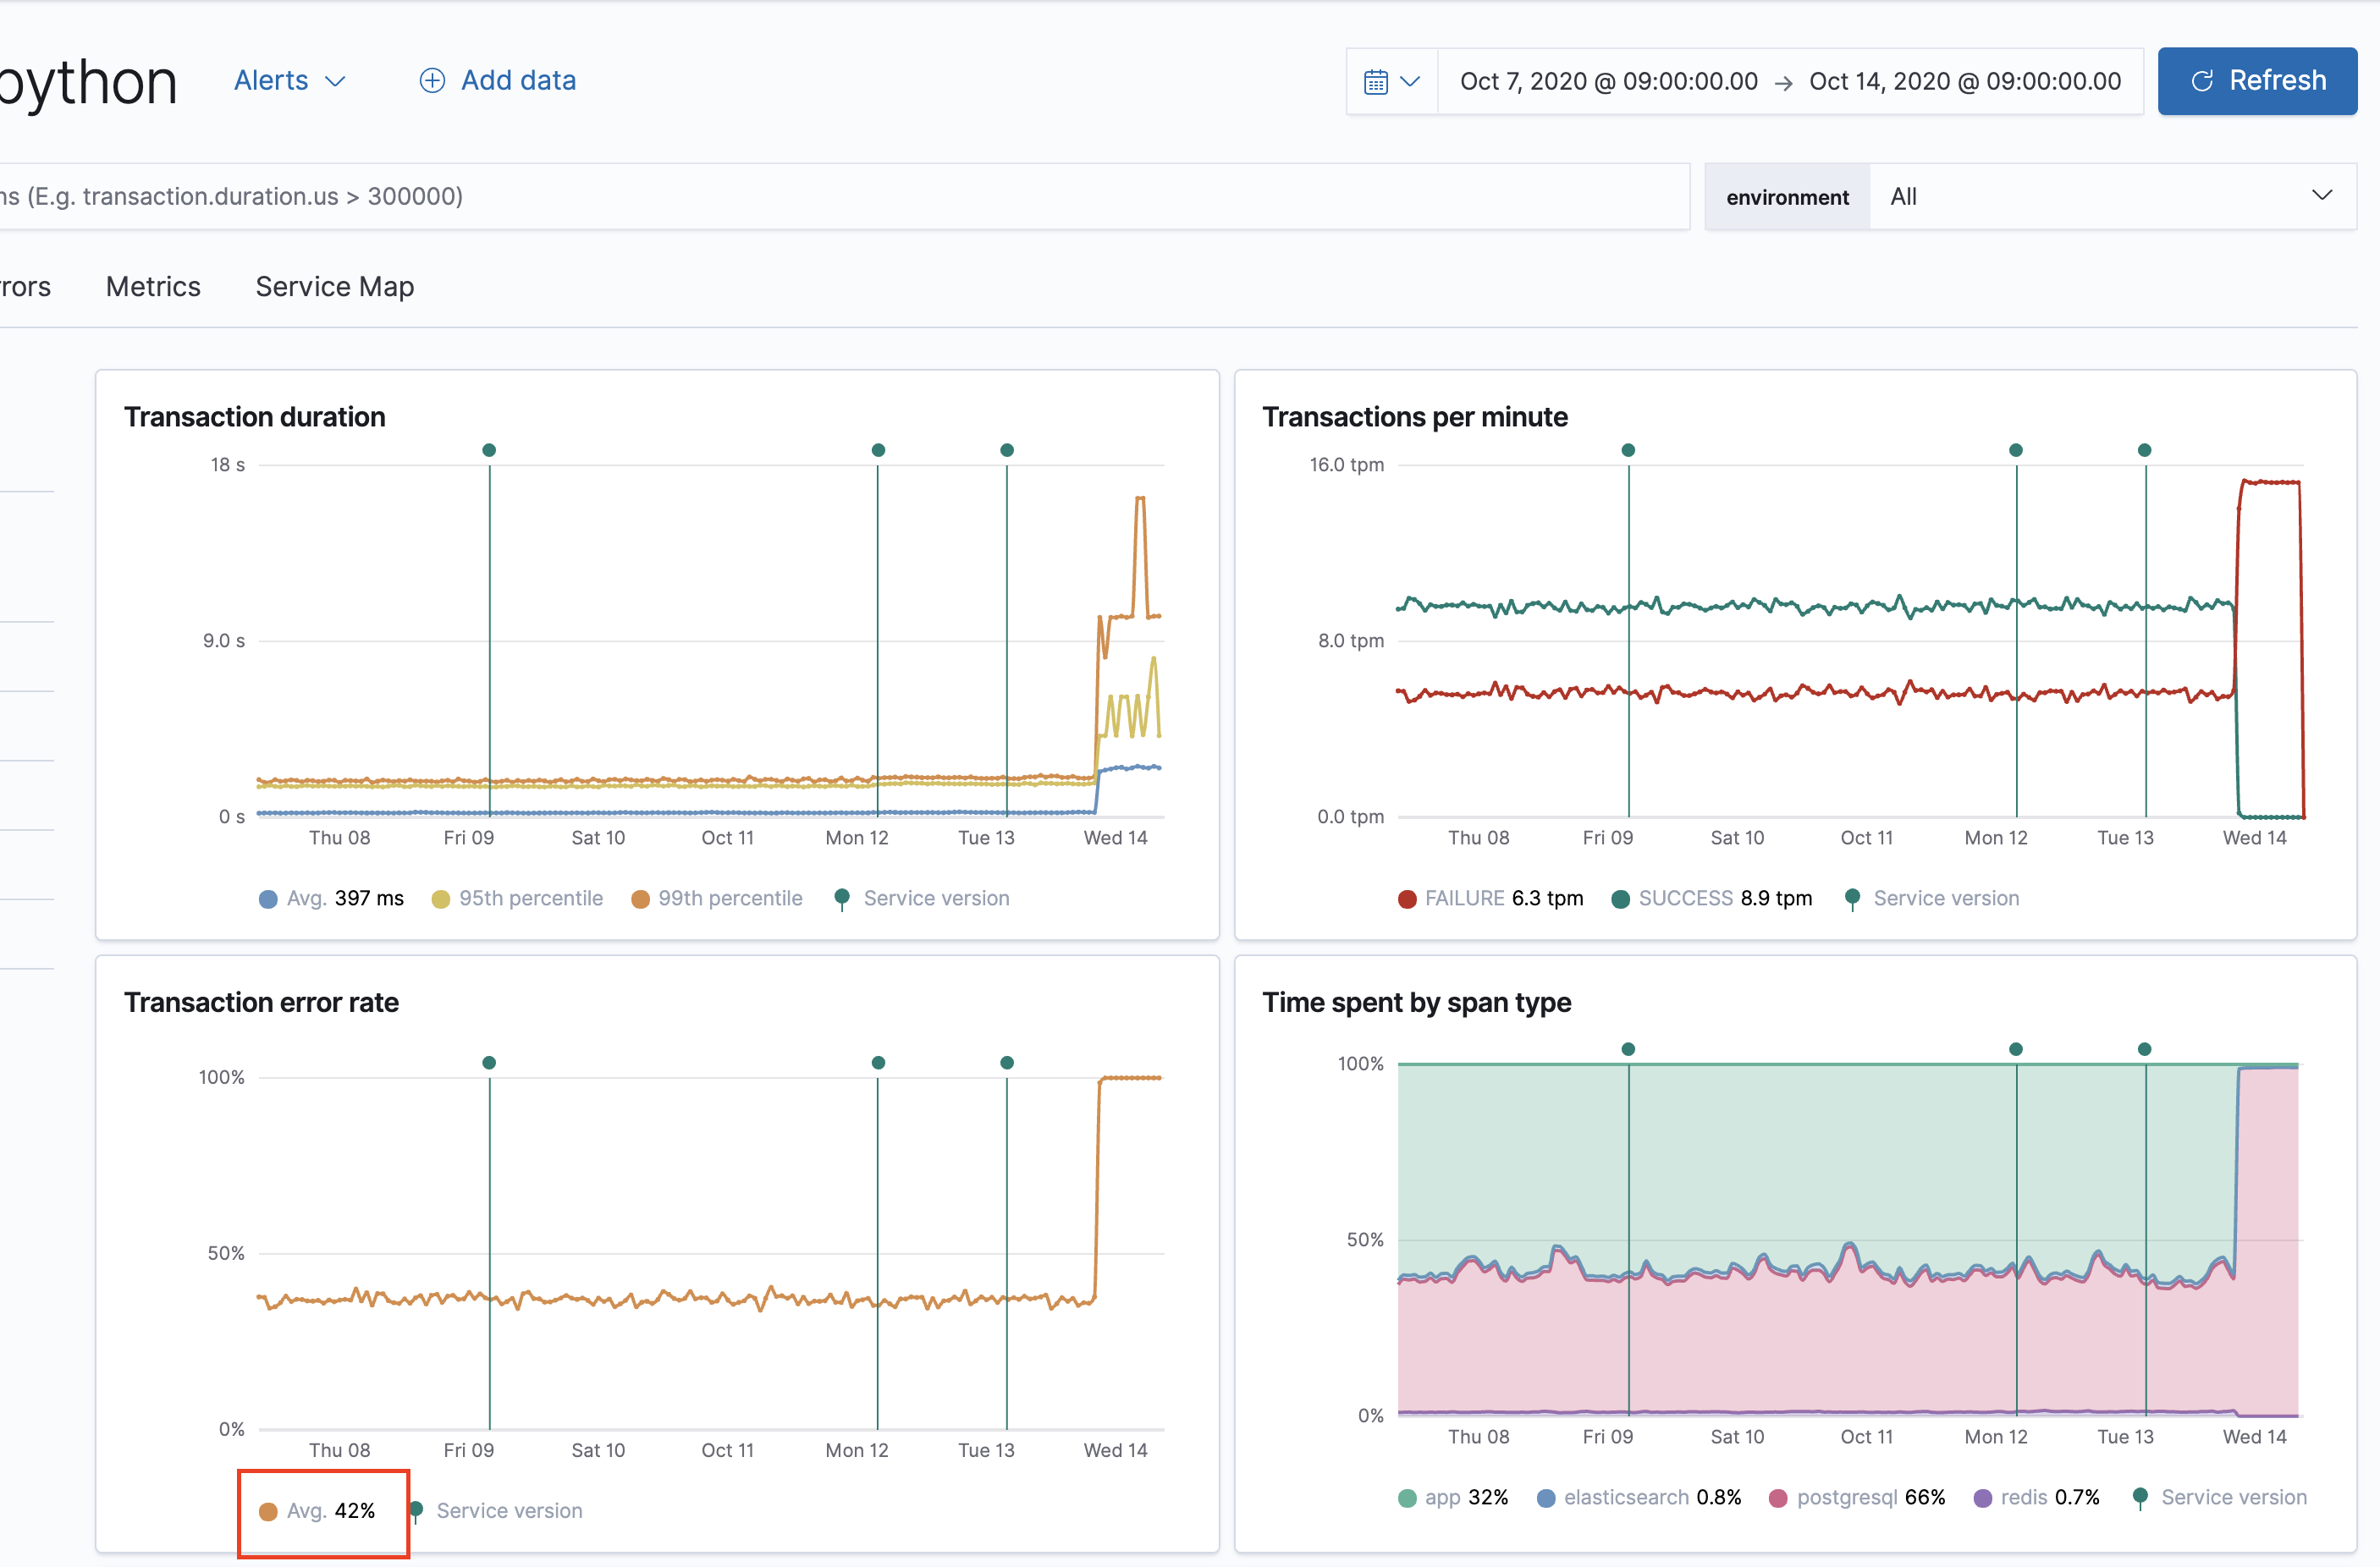The height and width of the screenshot is (1567, 2380).
Task: Toggle Service version in span type legend
Action: coord(2219,1497)
